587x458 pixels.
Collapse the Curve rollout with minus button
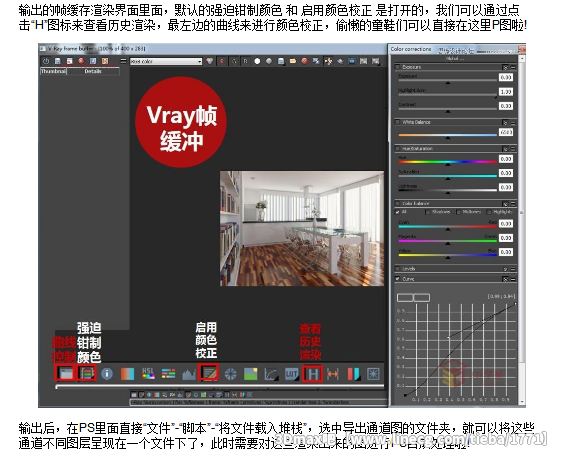pos(513,279)
